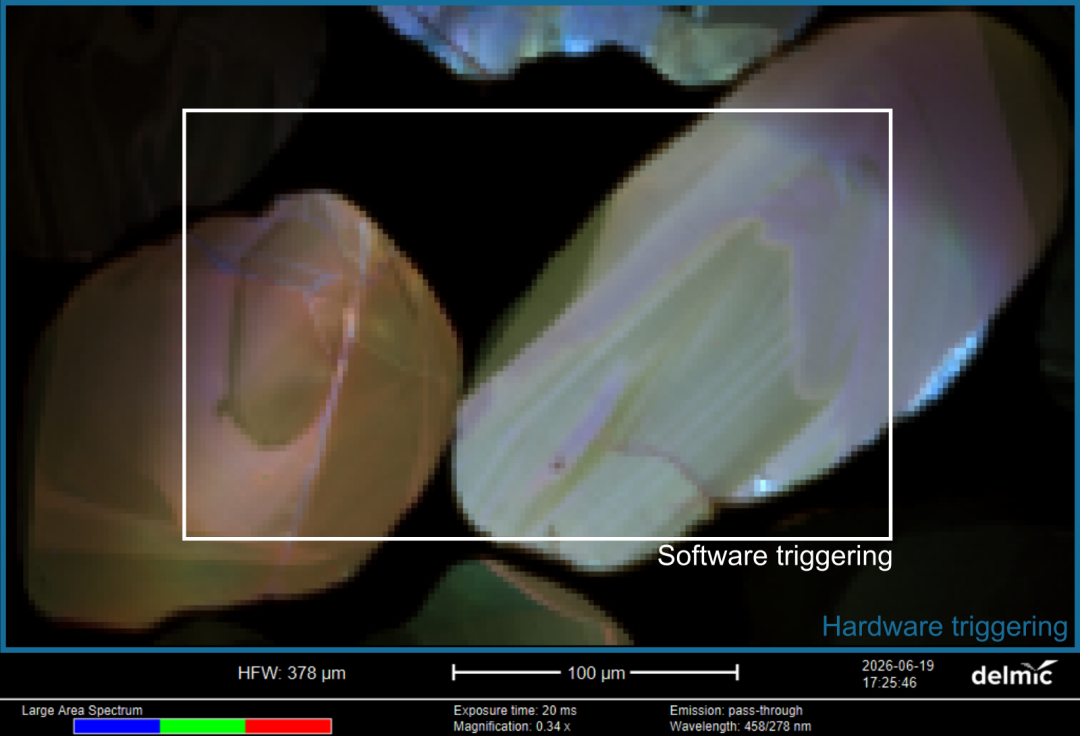Screen dimensions: 1080x736
Task: Click the "Large Area Spectrum" stream label
Action: pos(82,710)
